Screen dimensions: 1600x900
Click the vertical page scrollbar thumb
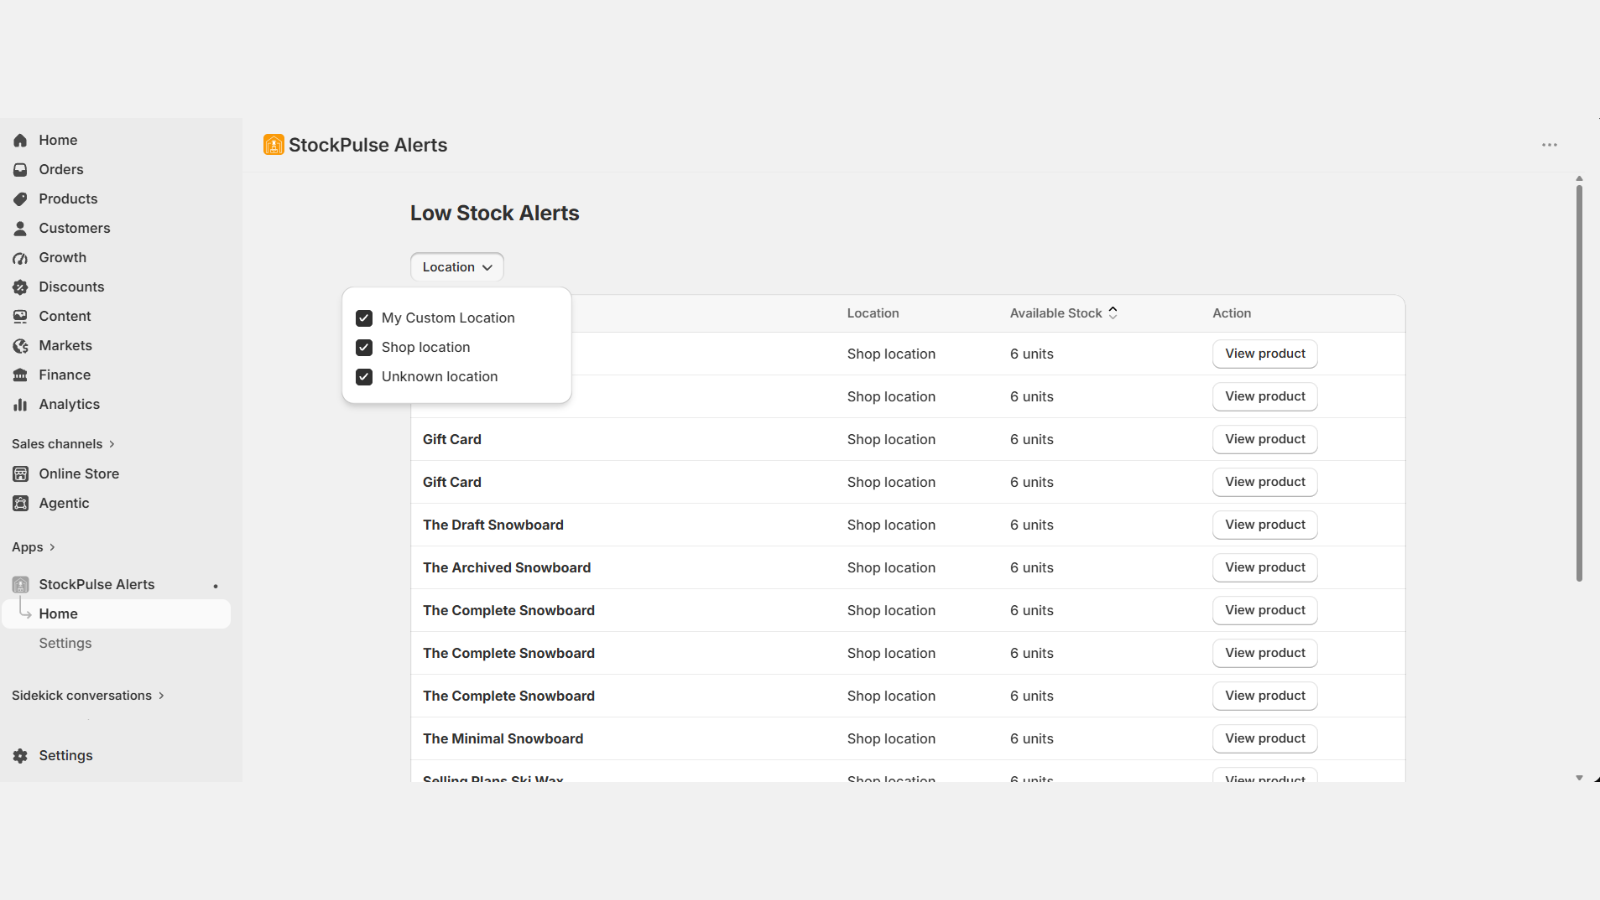click(x=1579, y=382)
